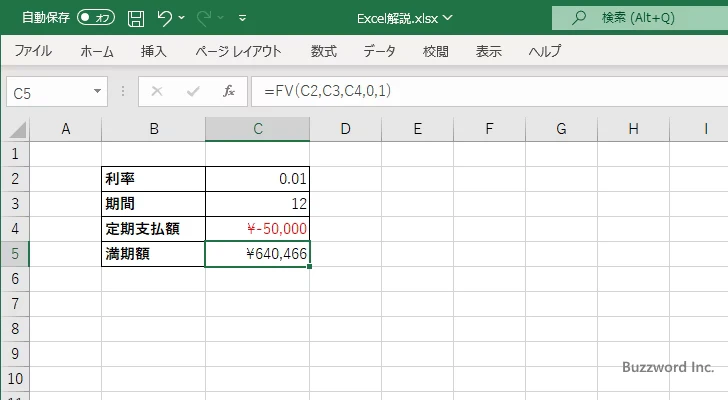Click the formula bar with =FV(C2,C3,C4,0,1)

coord(489,91)
